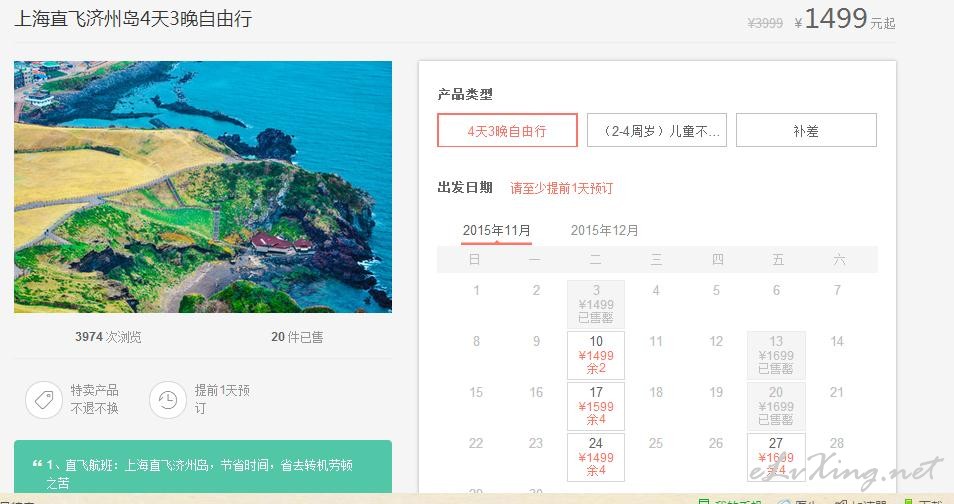Screen dimensions: 954x504
Task: Click the price tag icon beside 特卖产品
Action: pos(44,400)
